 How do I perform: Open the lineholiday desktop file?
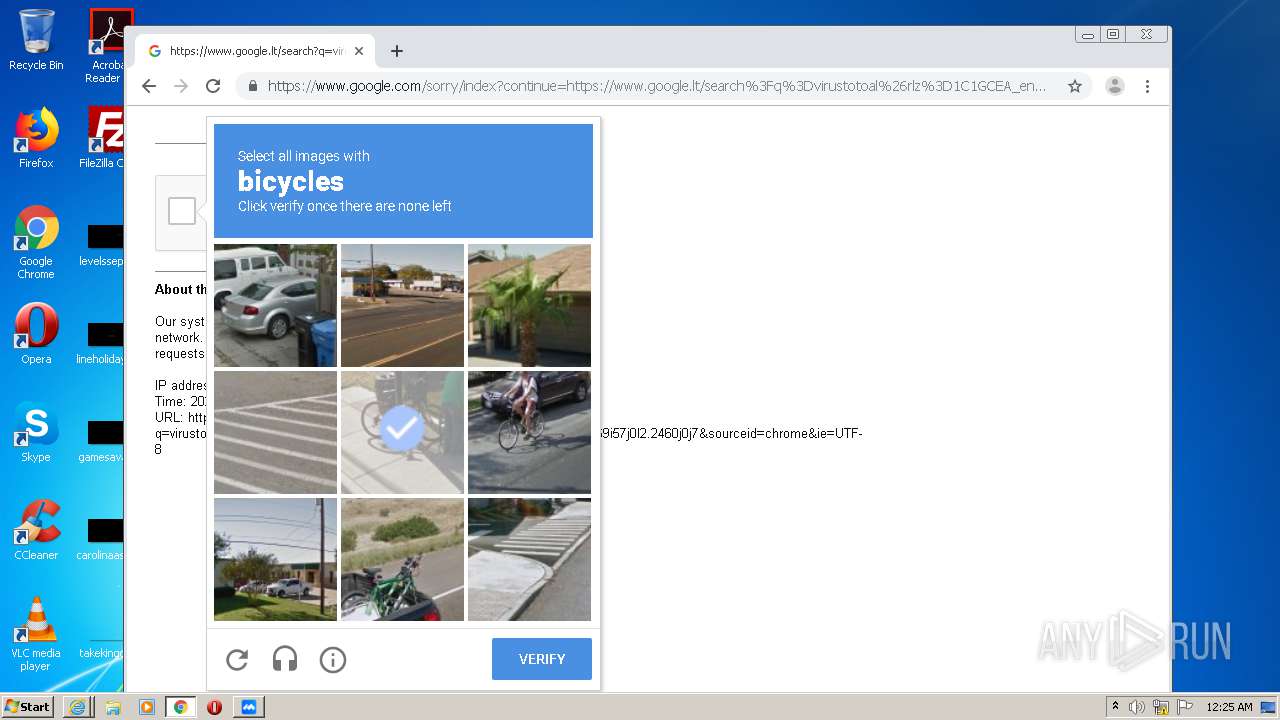pyautogui.click(x=103, y=342)
